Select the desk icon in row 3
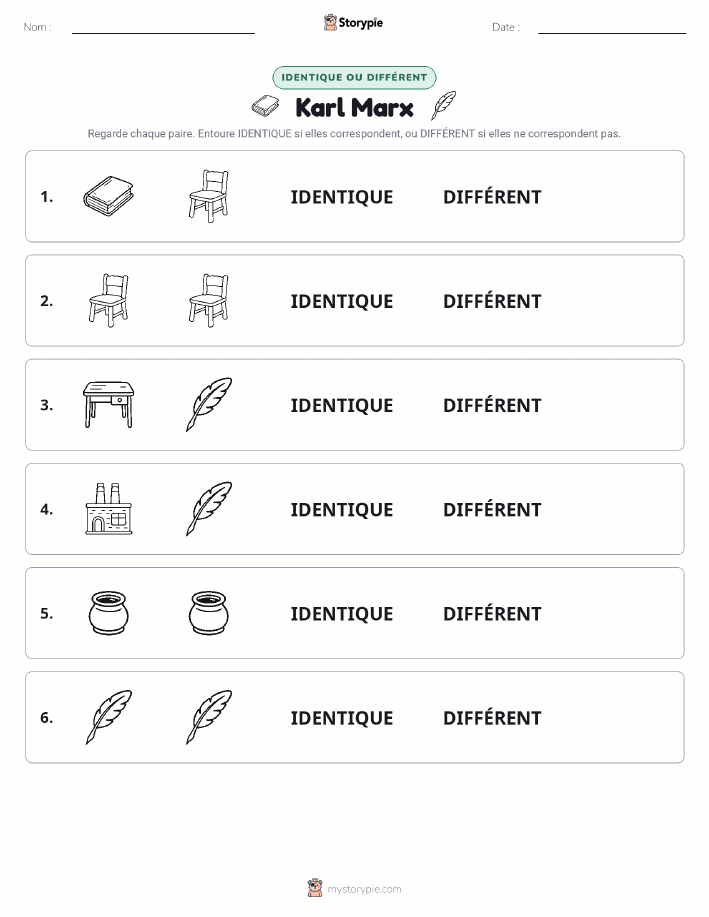This screenshot has width=709, height=917. [108, 405]
